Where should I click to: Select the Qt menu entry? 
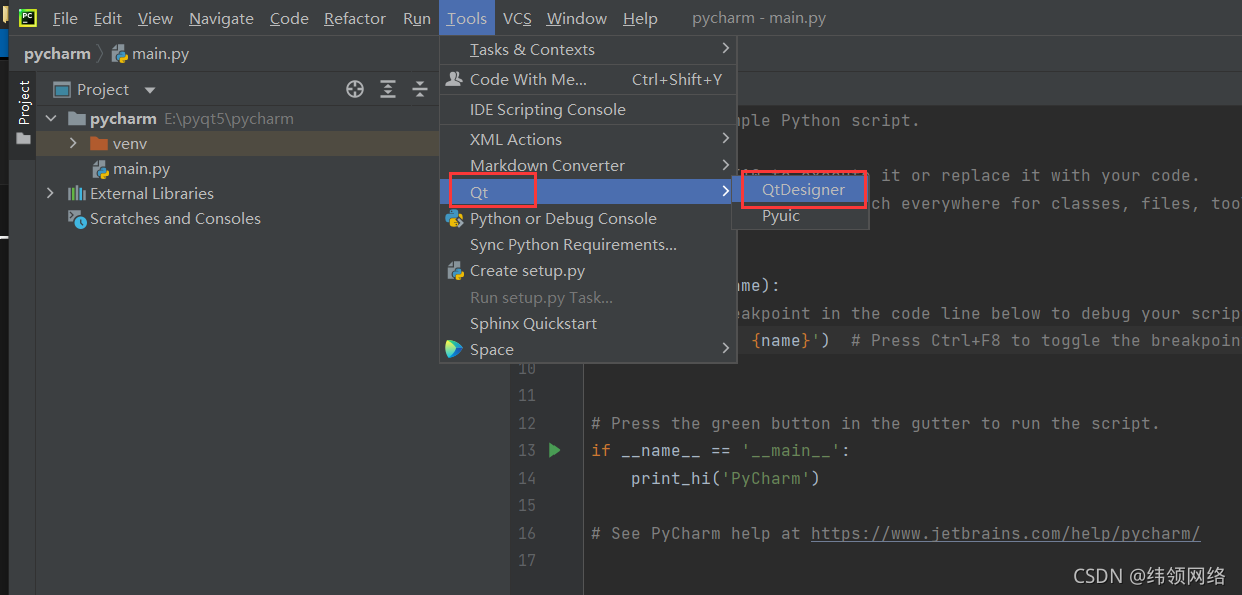[x=588, y=192]
